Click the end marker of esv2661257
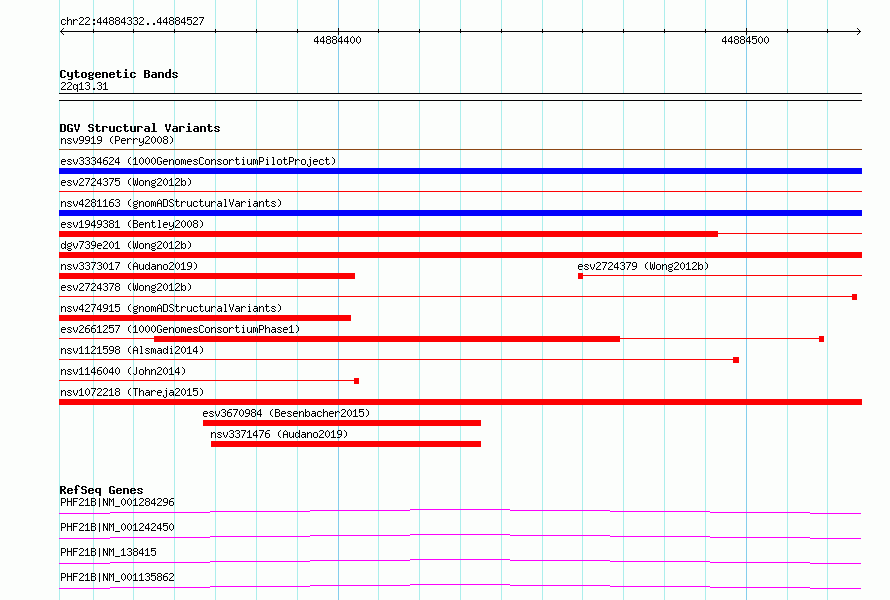This screenshot has width=890, height=600. [821, 339]
